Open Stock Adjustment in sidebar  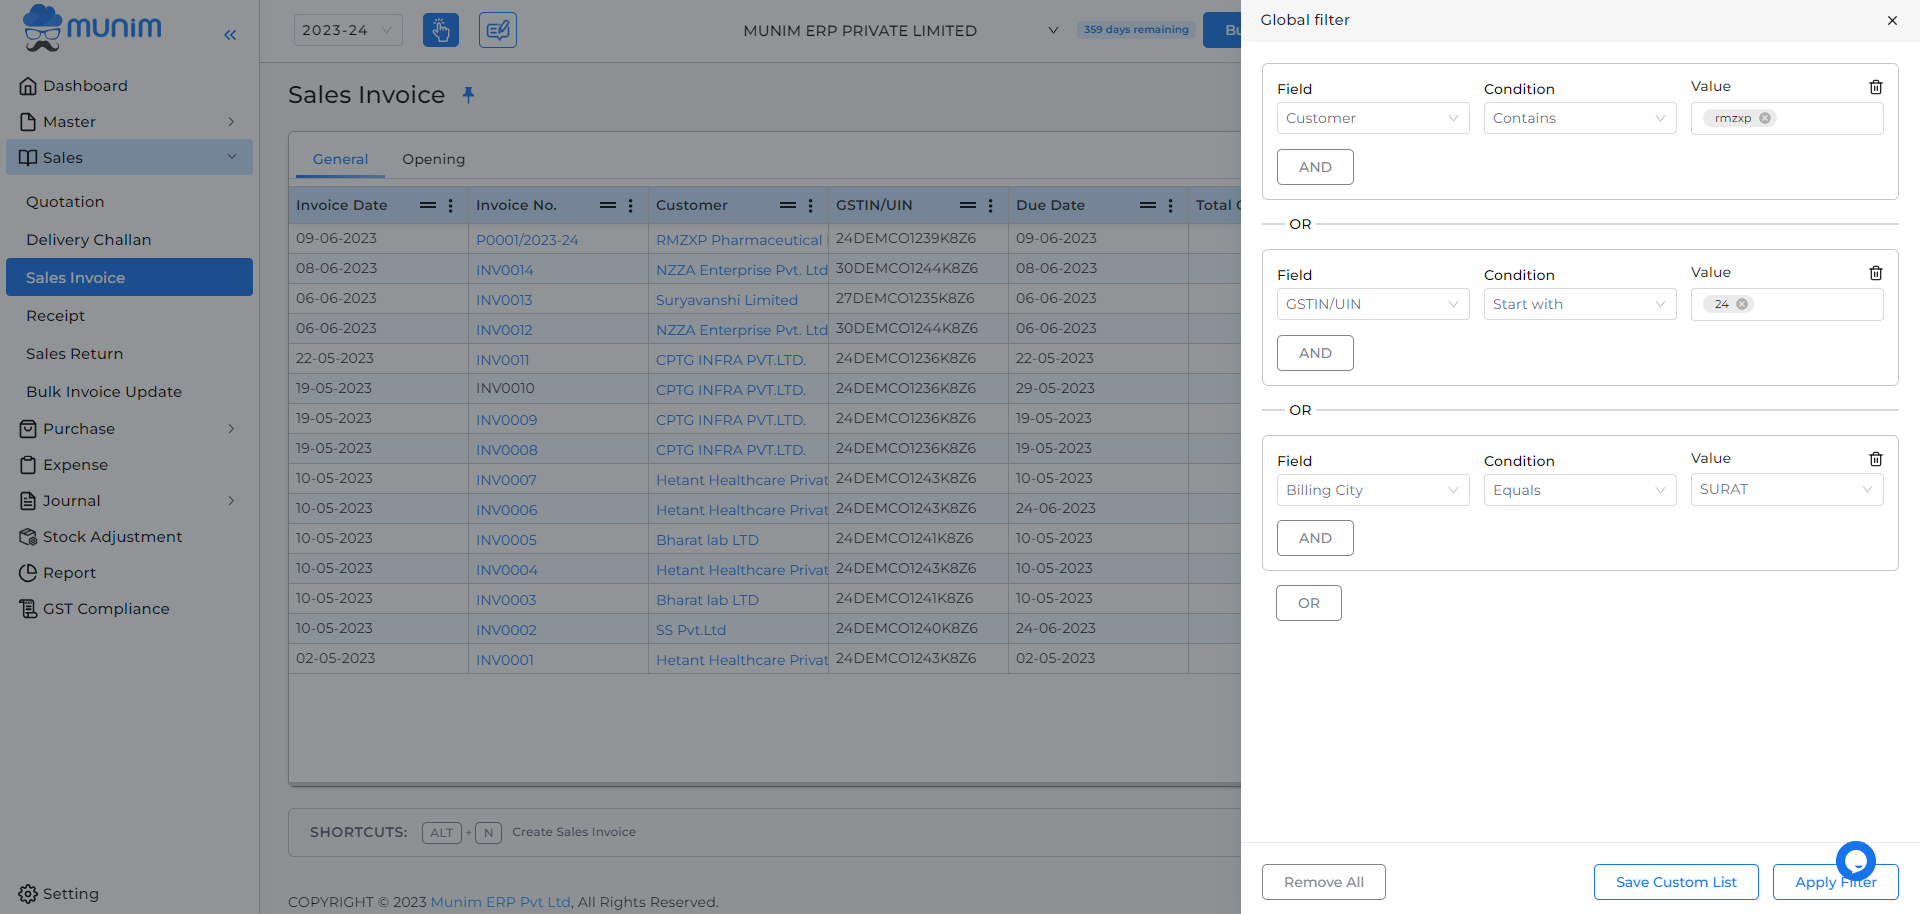129,537
